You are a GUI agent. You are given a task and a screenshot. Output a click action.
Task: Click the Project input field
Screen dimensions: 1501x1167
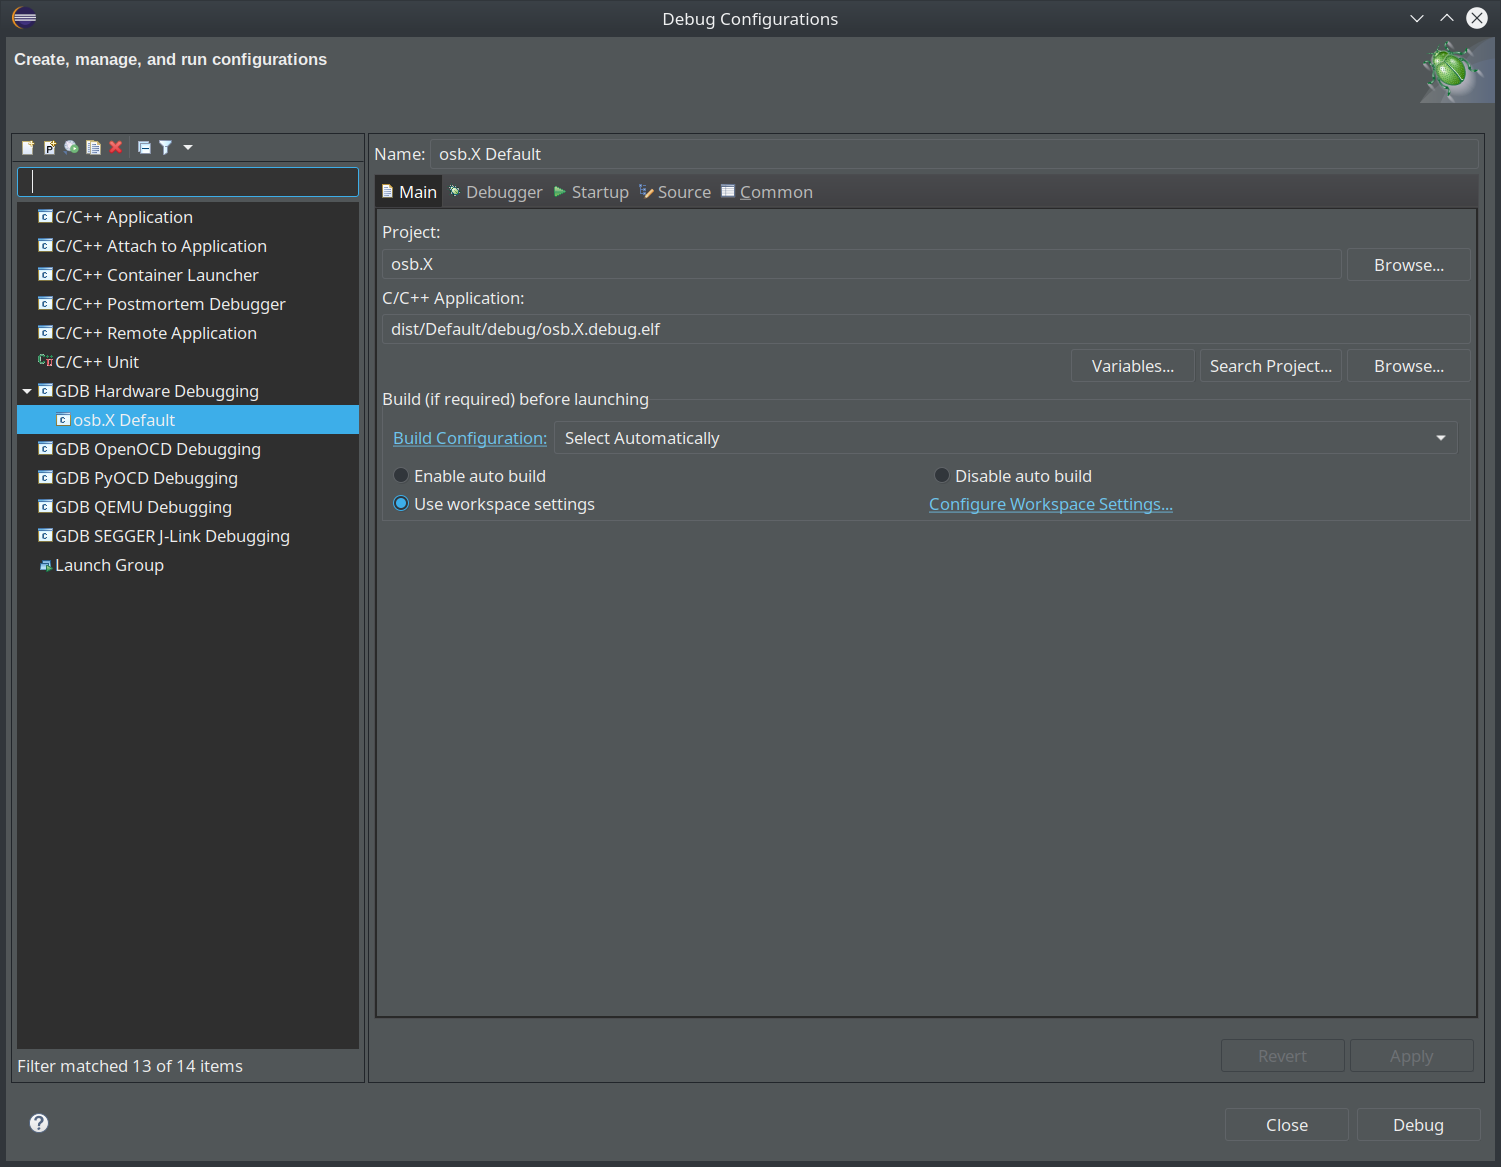click(861, 264)
